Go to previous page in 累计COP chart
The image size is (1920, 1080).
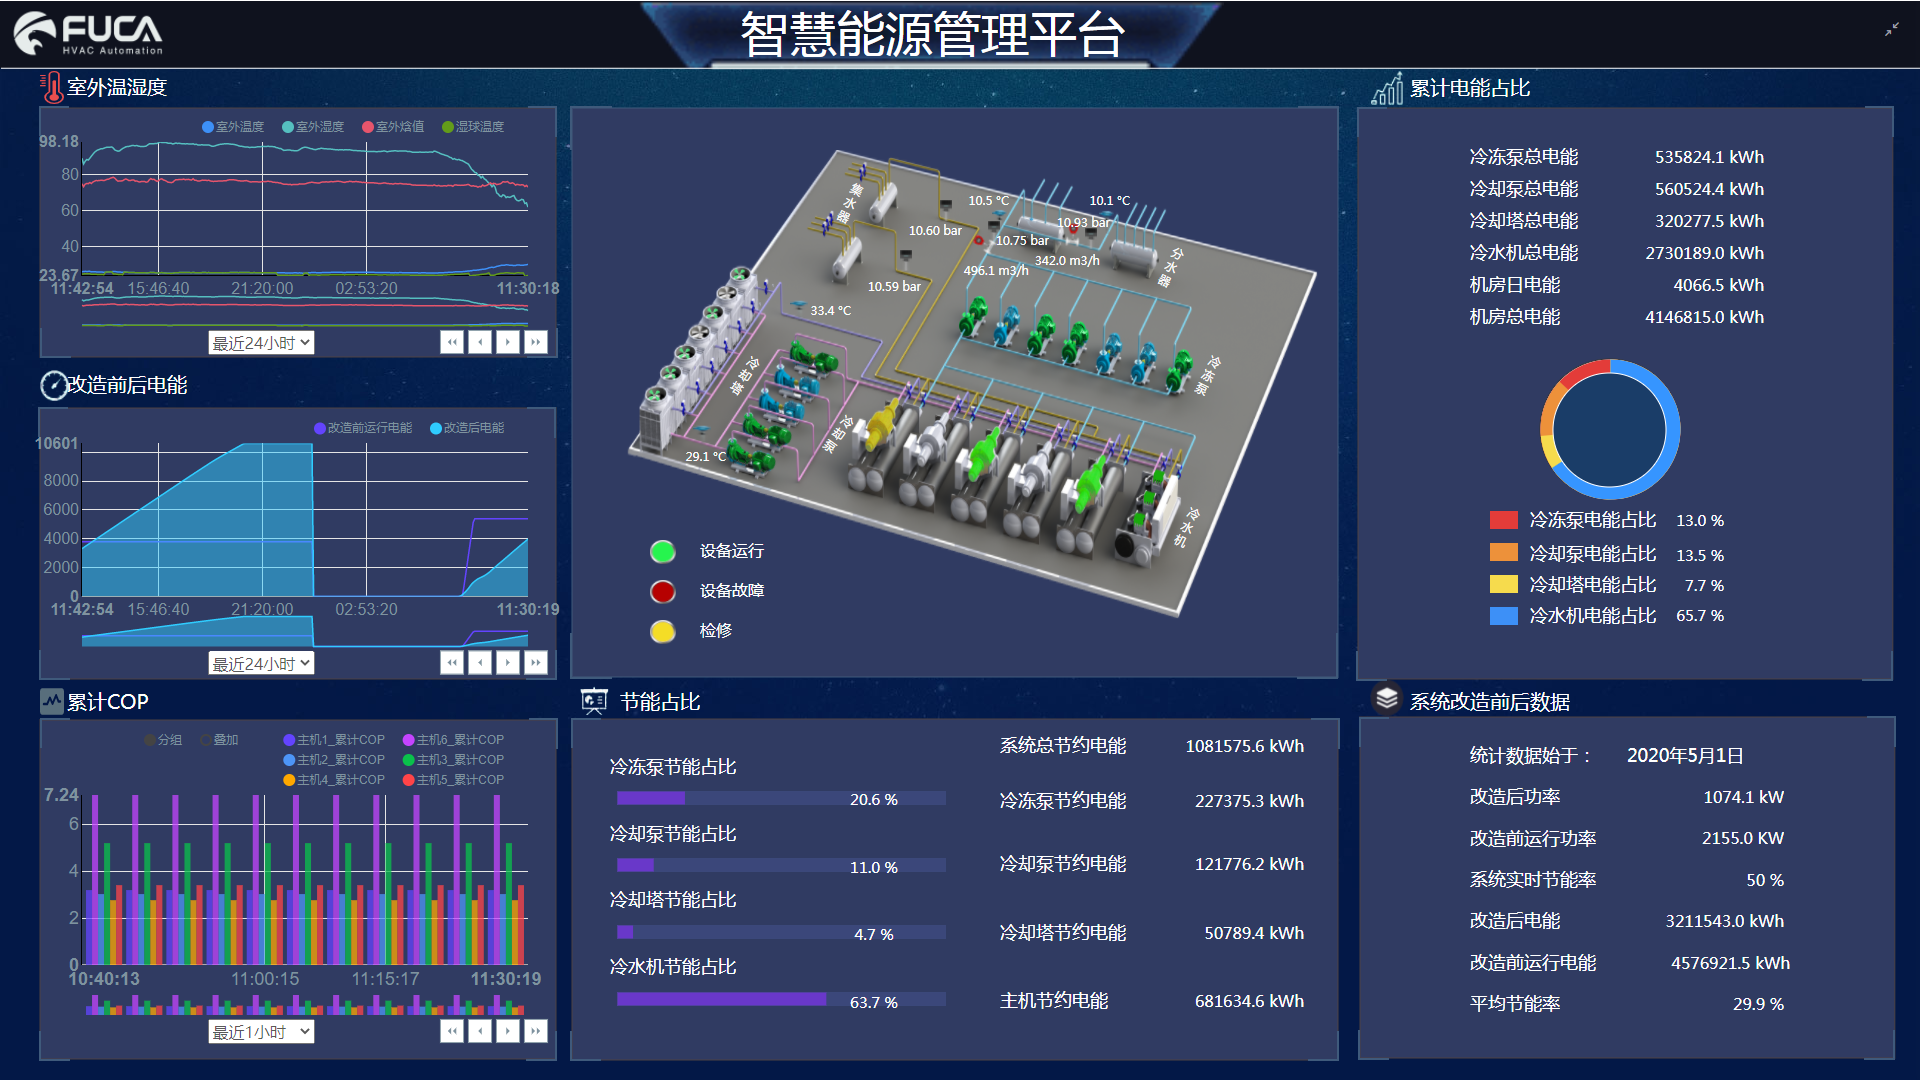(480, 1031)
